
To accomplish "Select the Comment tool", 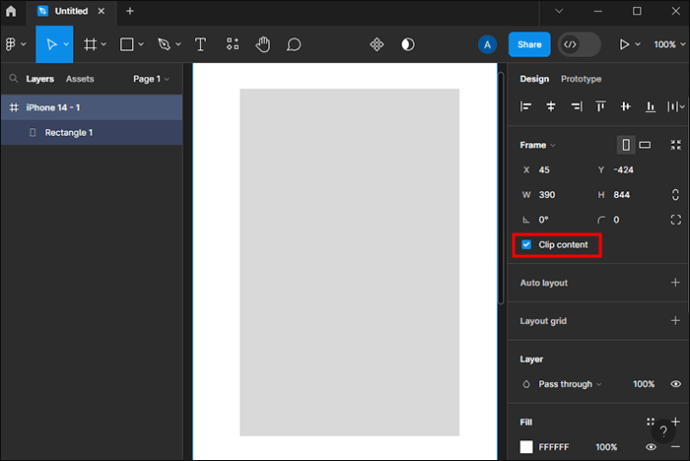I will 294,45.
